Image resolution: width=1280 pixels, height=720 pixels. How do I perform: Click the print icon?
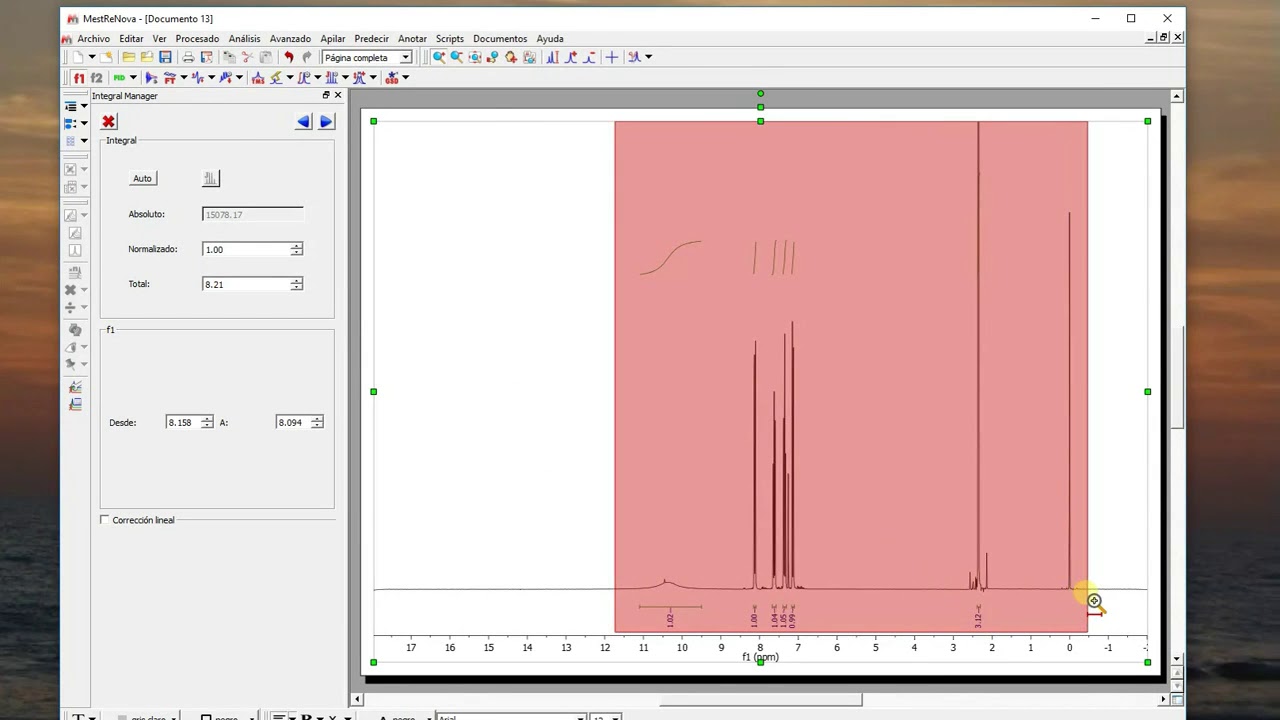click(188, 57)
